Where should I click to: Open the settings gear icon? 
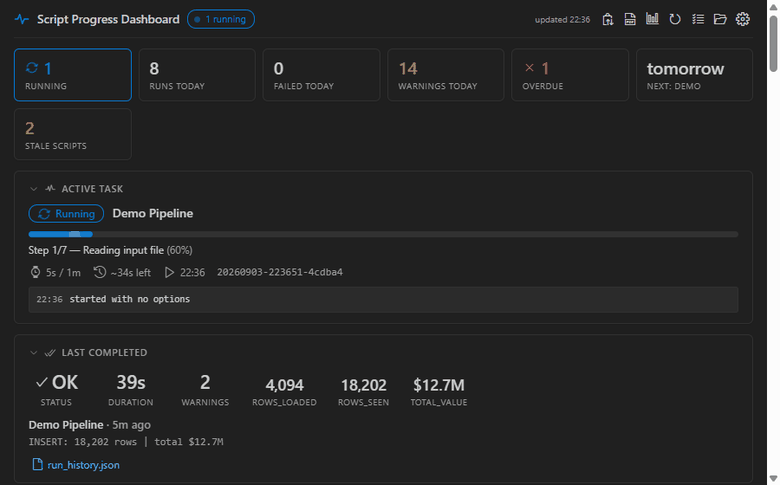click(x=742, y=19)
